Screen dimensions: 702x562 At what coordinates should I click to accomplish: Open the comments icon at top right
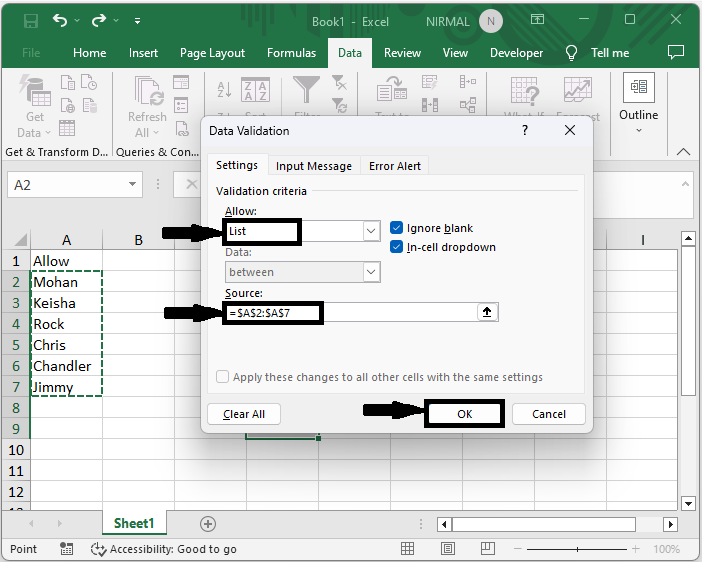click(x=676, y=52)
